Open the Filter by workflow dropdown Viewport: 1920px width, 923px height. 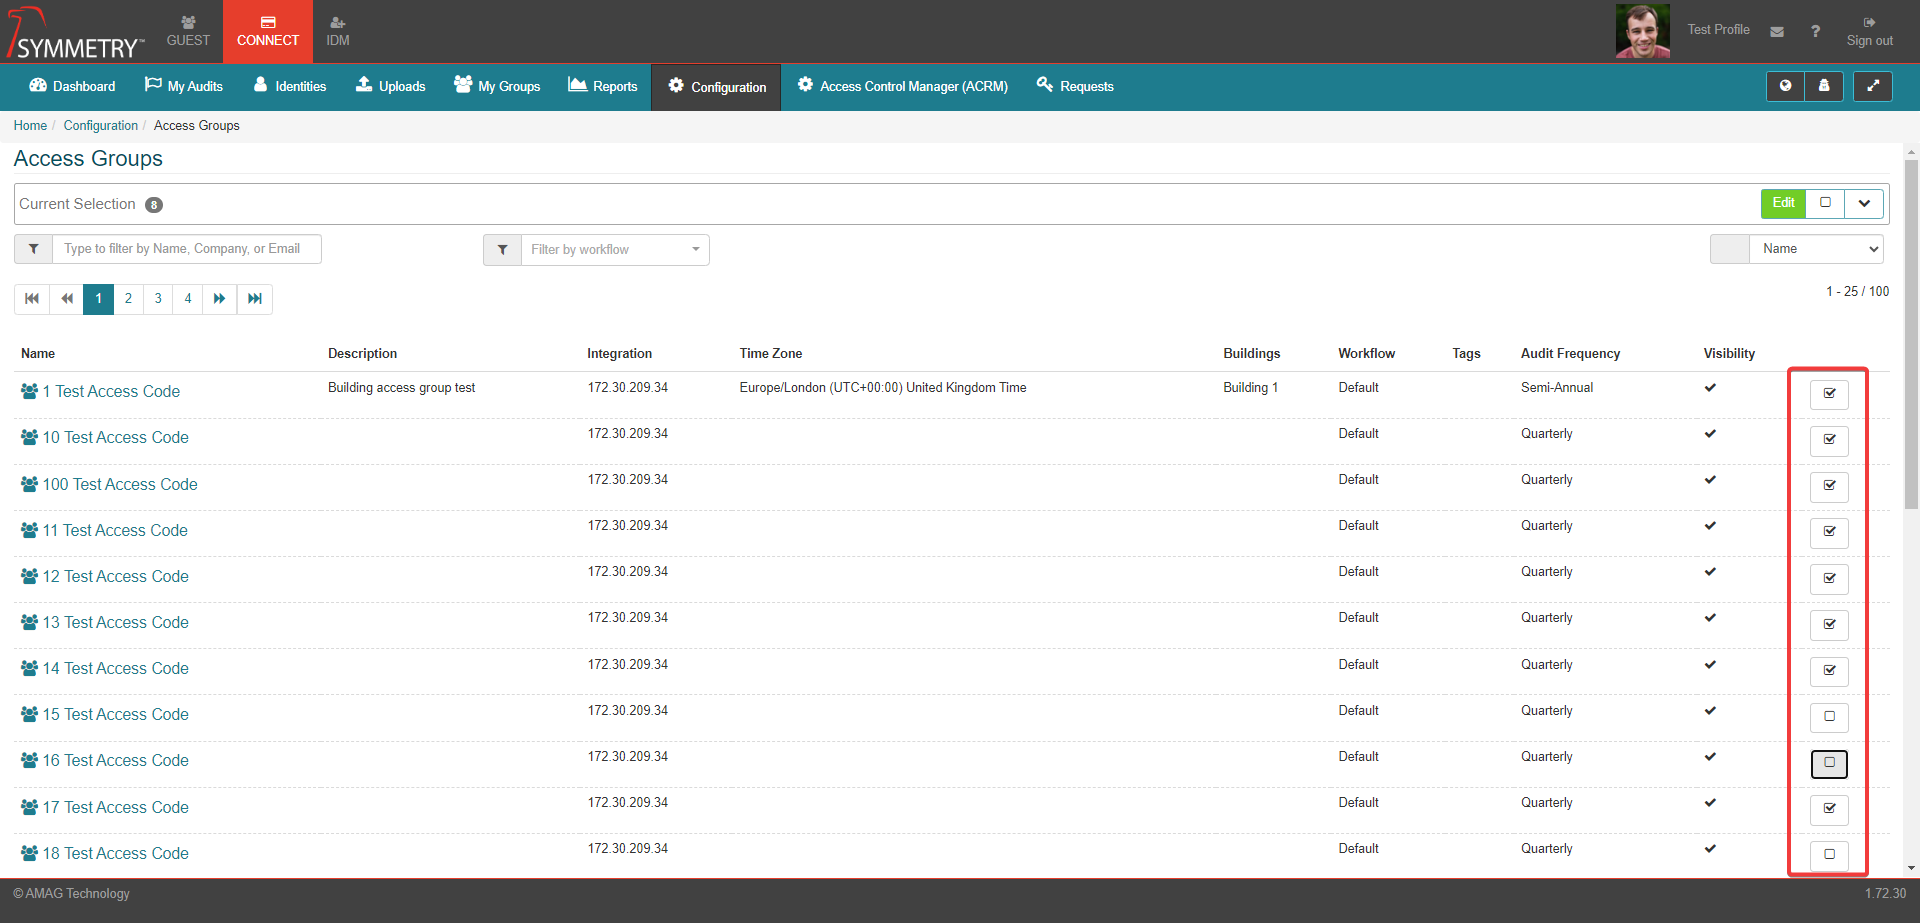point(615,250)
